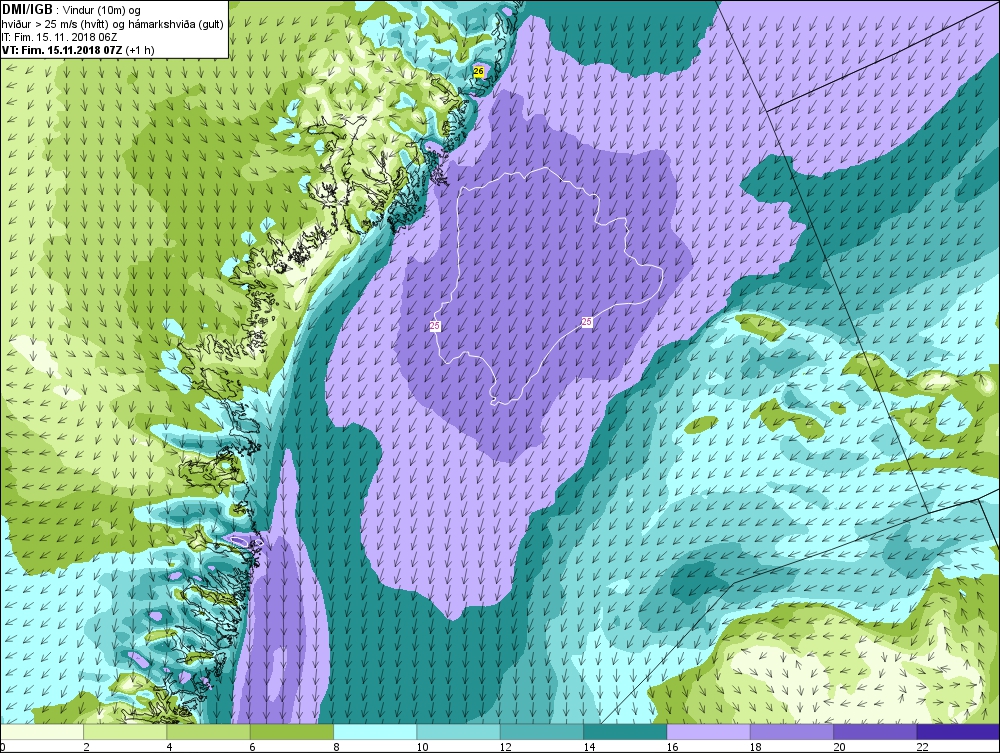Click the legend scale value 8

click(x=336, y=747)
